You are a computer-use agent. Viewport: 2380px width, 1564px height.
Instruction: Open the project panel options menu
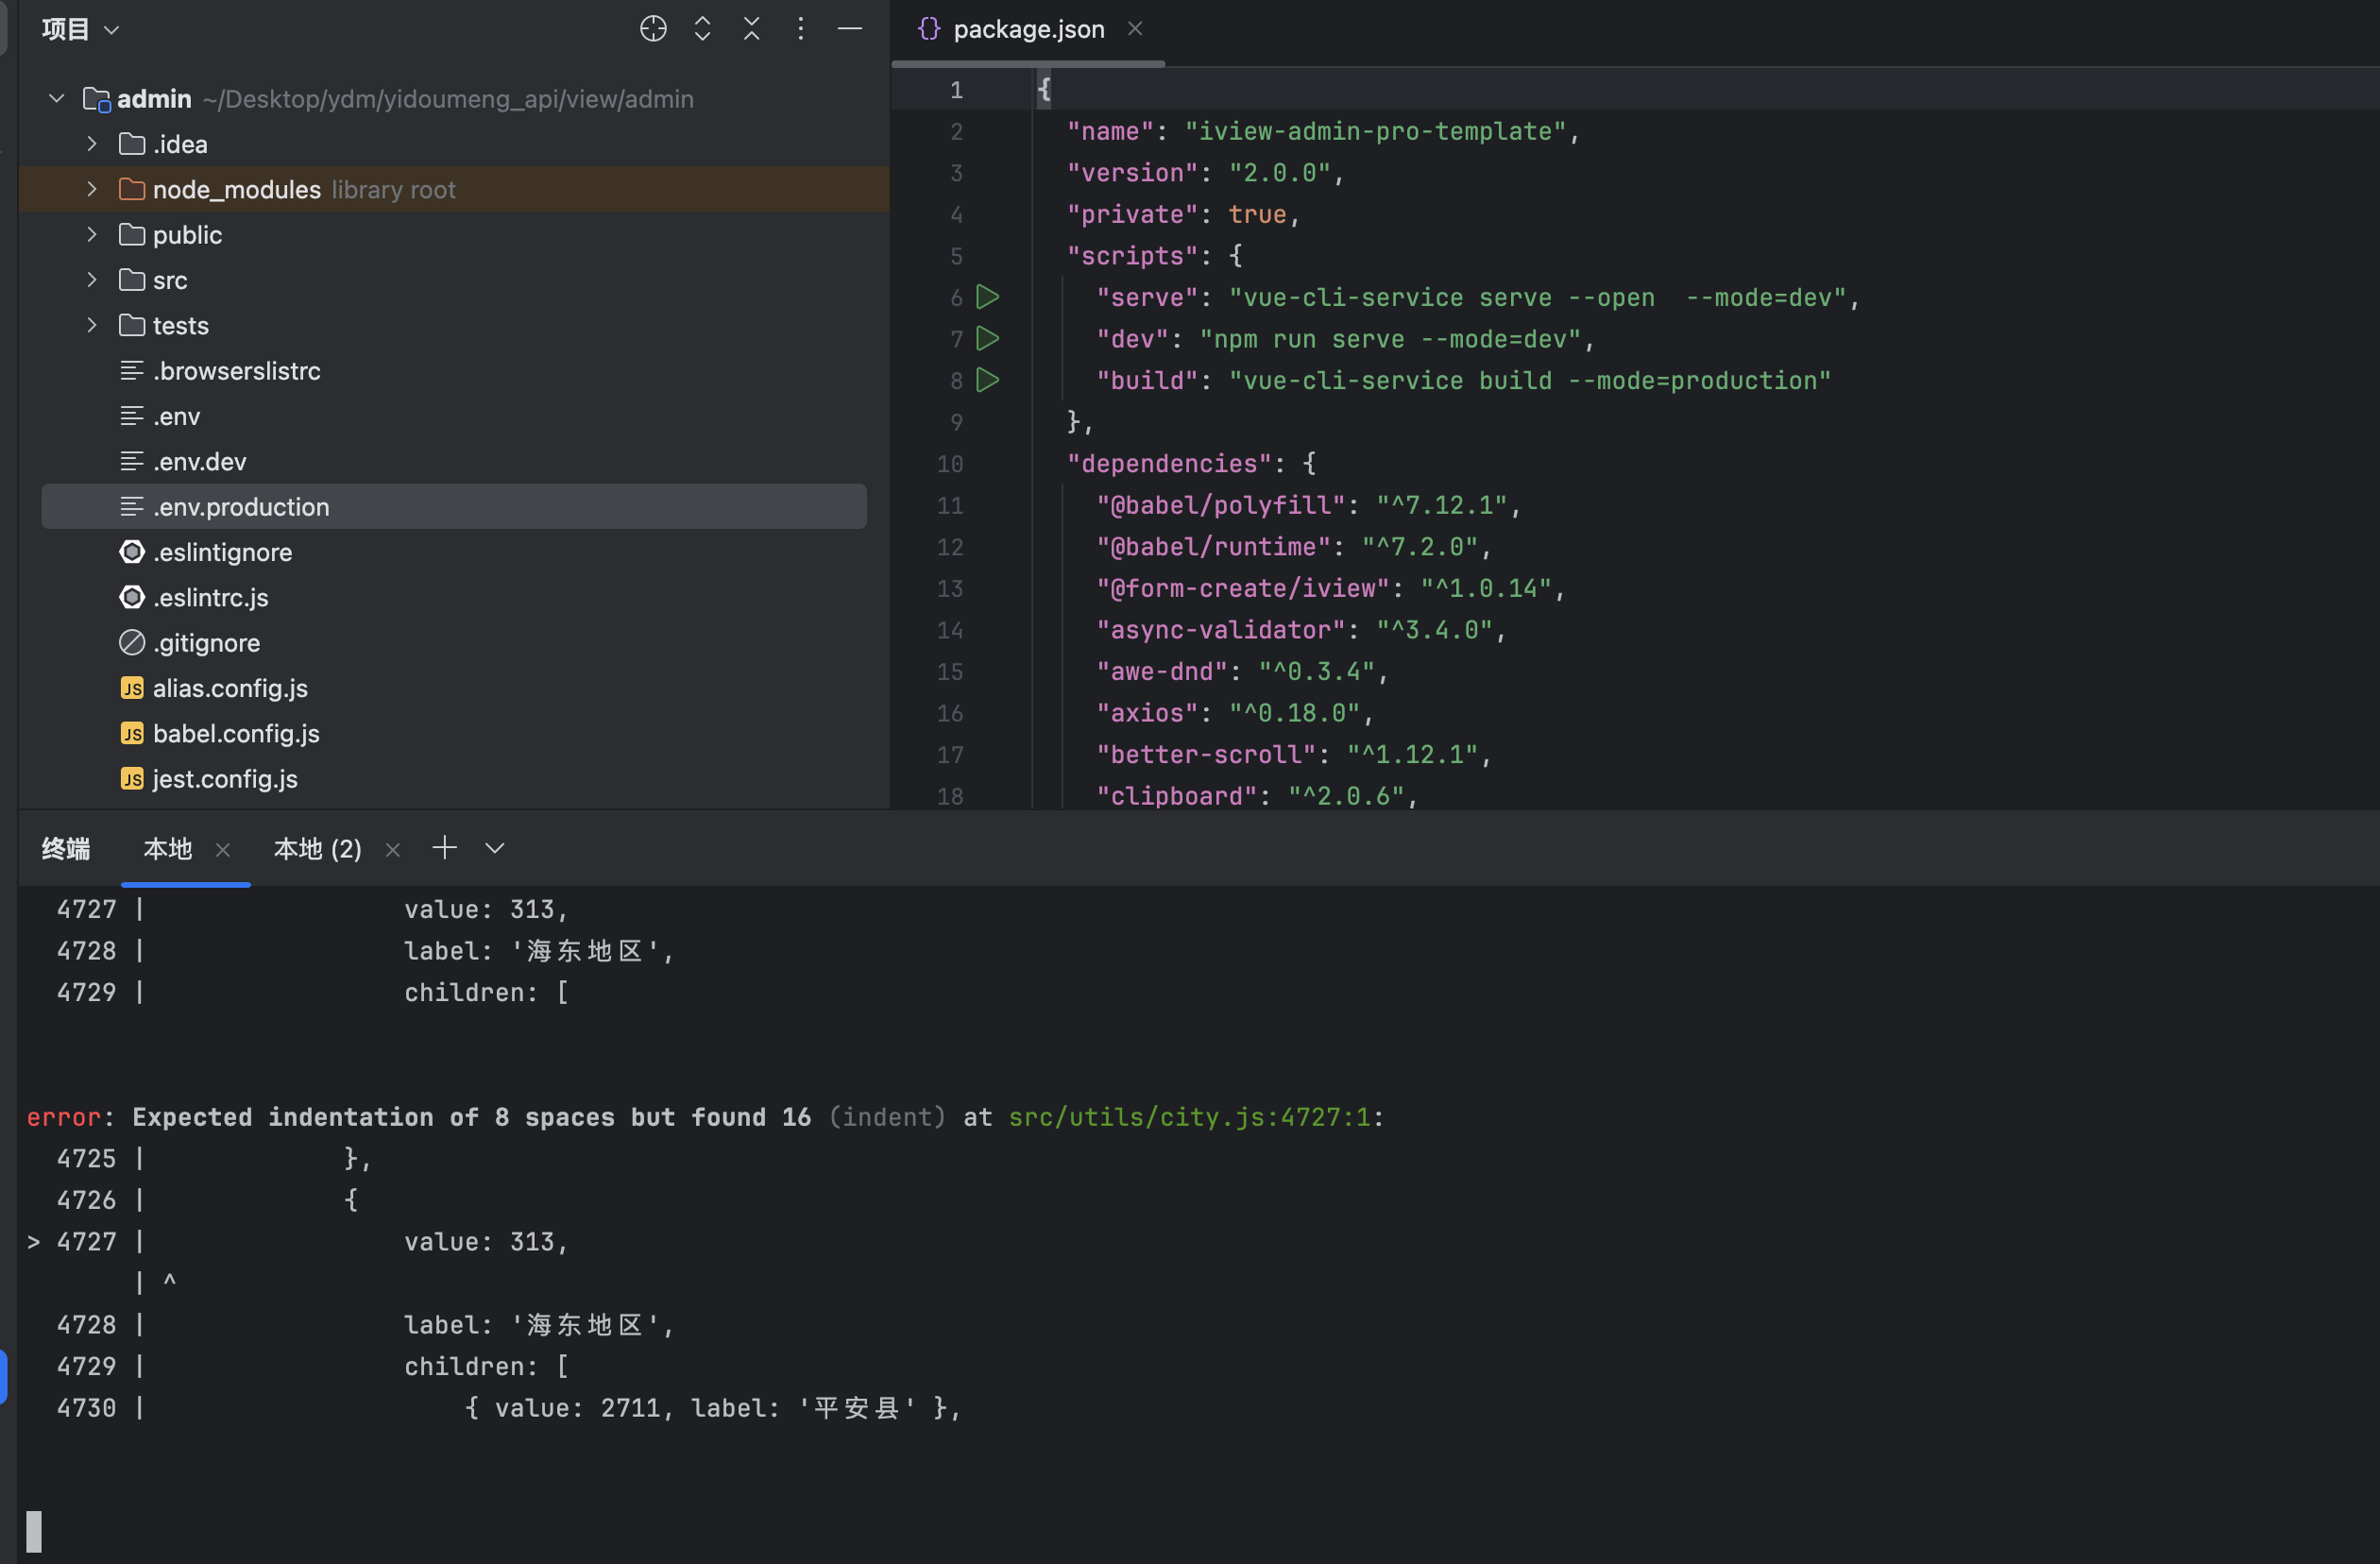coord(800,29)
